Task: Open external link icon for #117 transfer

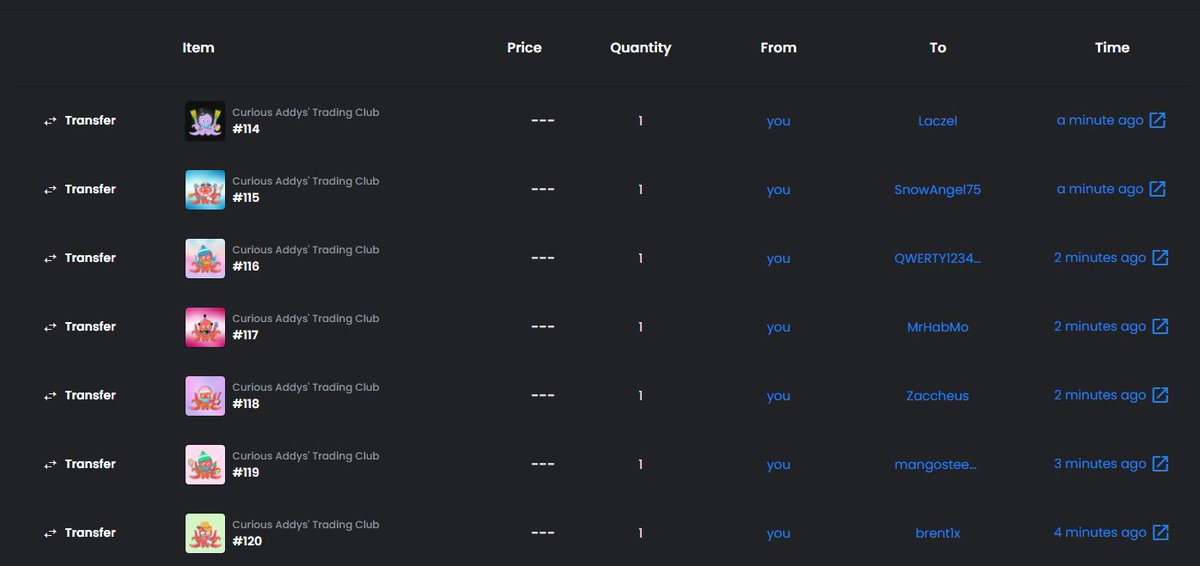Action: tap(1160, 326)
